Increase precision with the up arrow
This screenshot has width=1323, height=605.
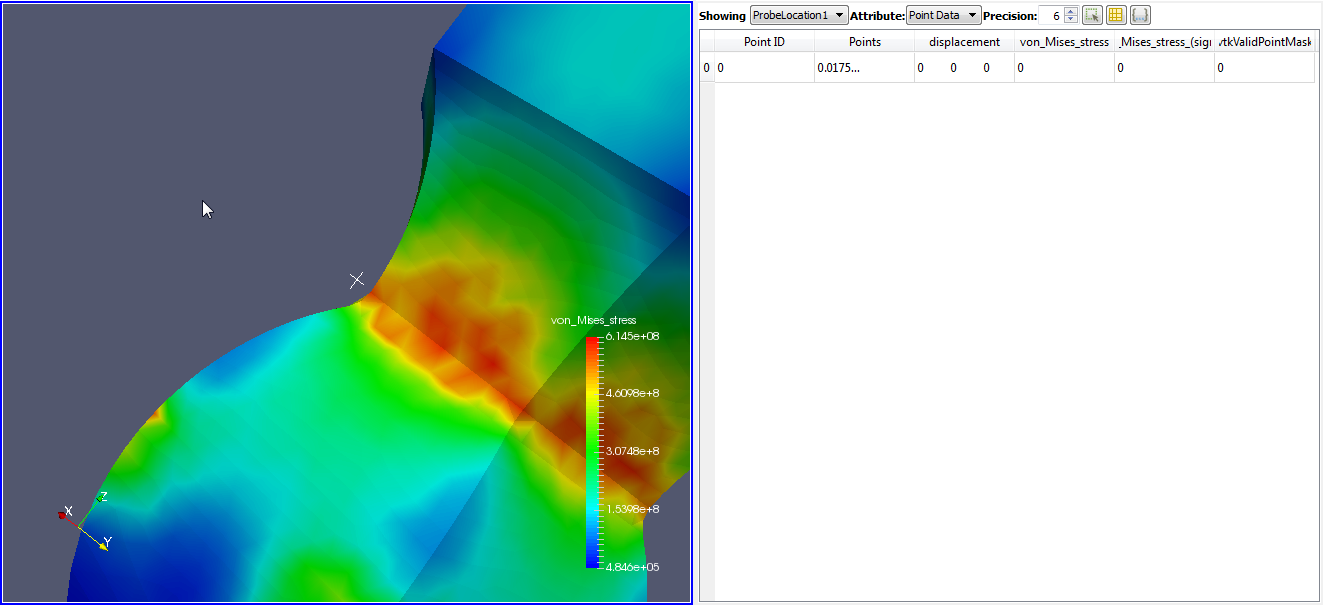(x=1071, y=11)
